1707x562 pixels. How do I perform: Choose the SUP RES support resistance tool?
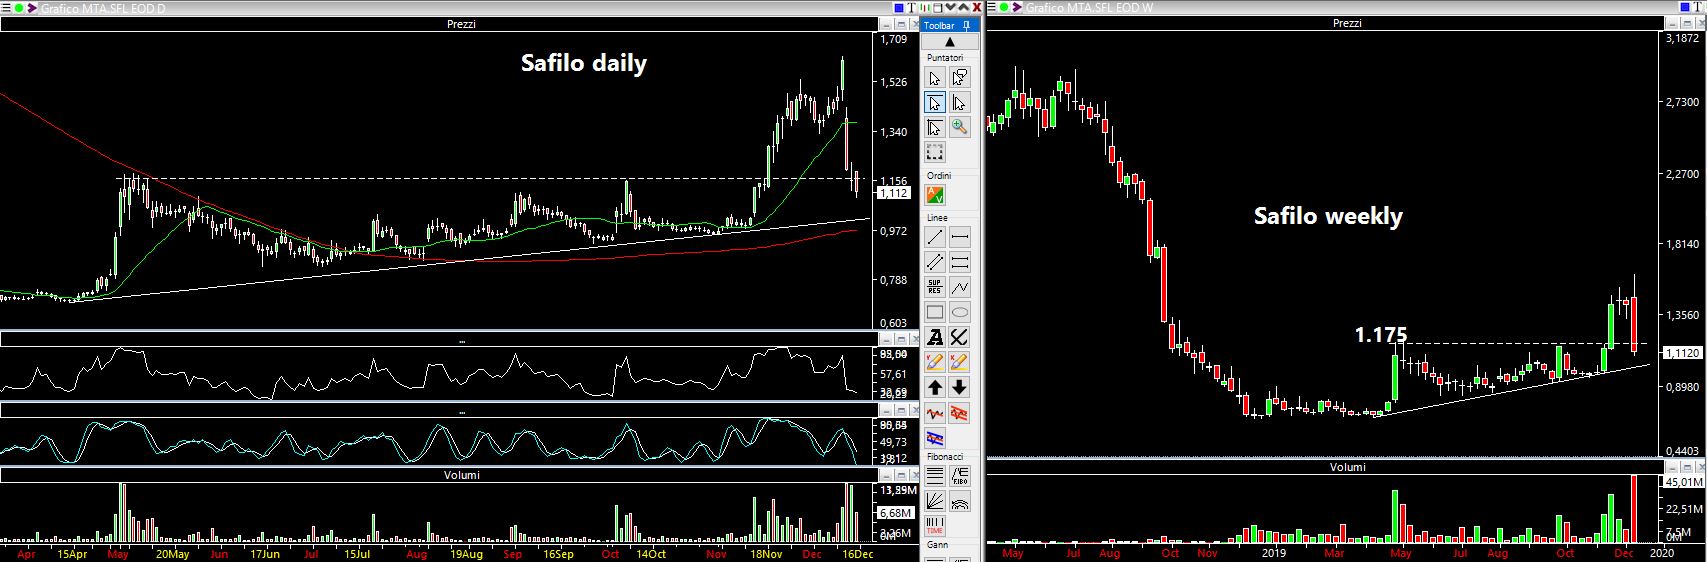pyautogui.click(x=935, y=287)
